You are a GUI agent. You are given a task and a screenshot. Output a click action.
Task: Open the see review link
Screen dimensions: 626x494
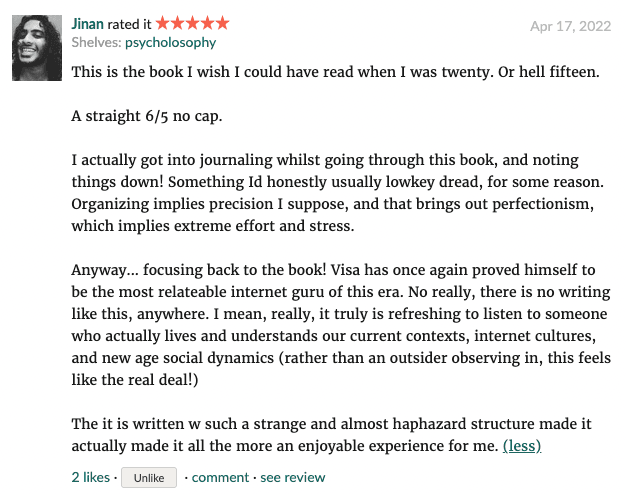293,477
